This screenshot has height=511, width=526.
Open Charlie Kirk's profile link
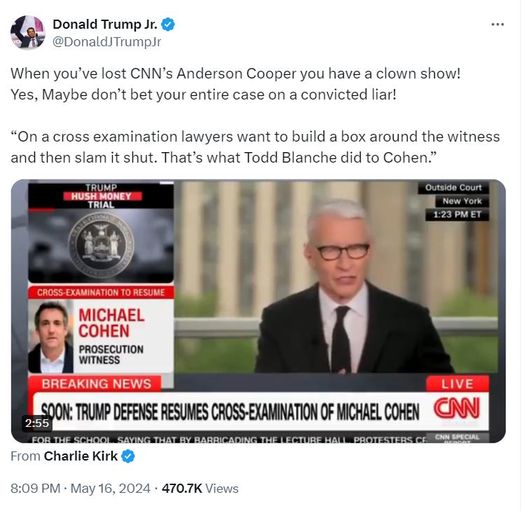pyautogui.click(x=81, y=456)
